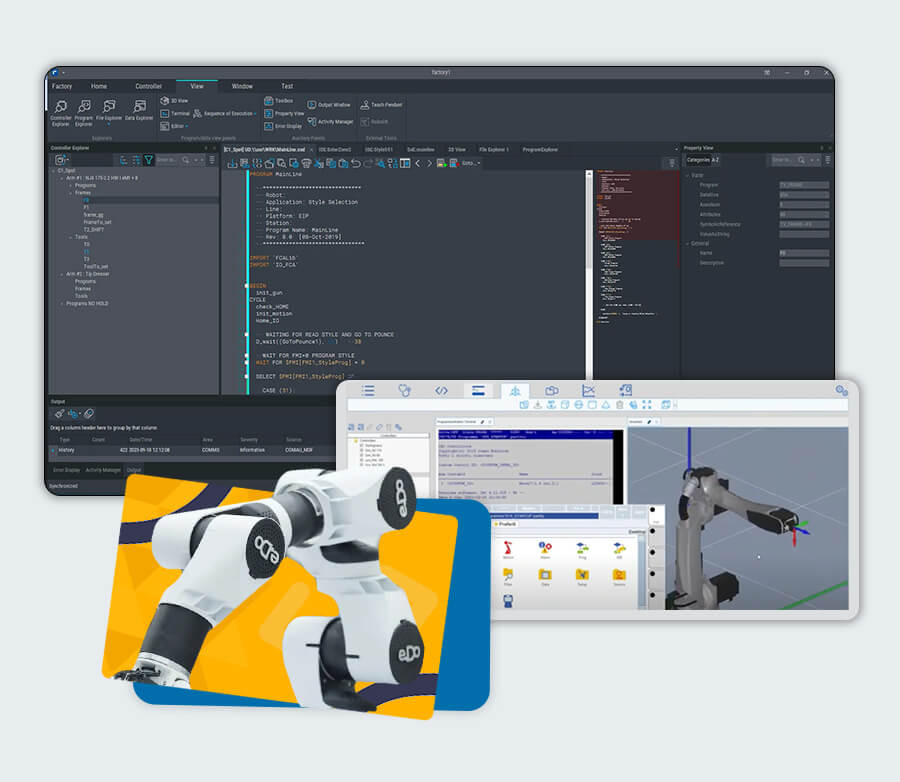Expand the File Explorer dropdown arrow
Viewport: 900px width, 782px height.
coord(110,125)
